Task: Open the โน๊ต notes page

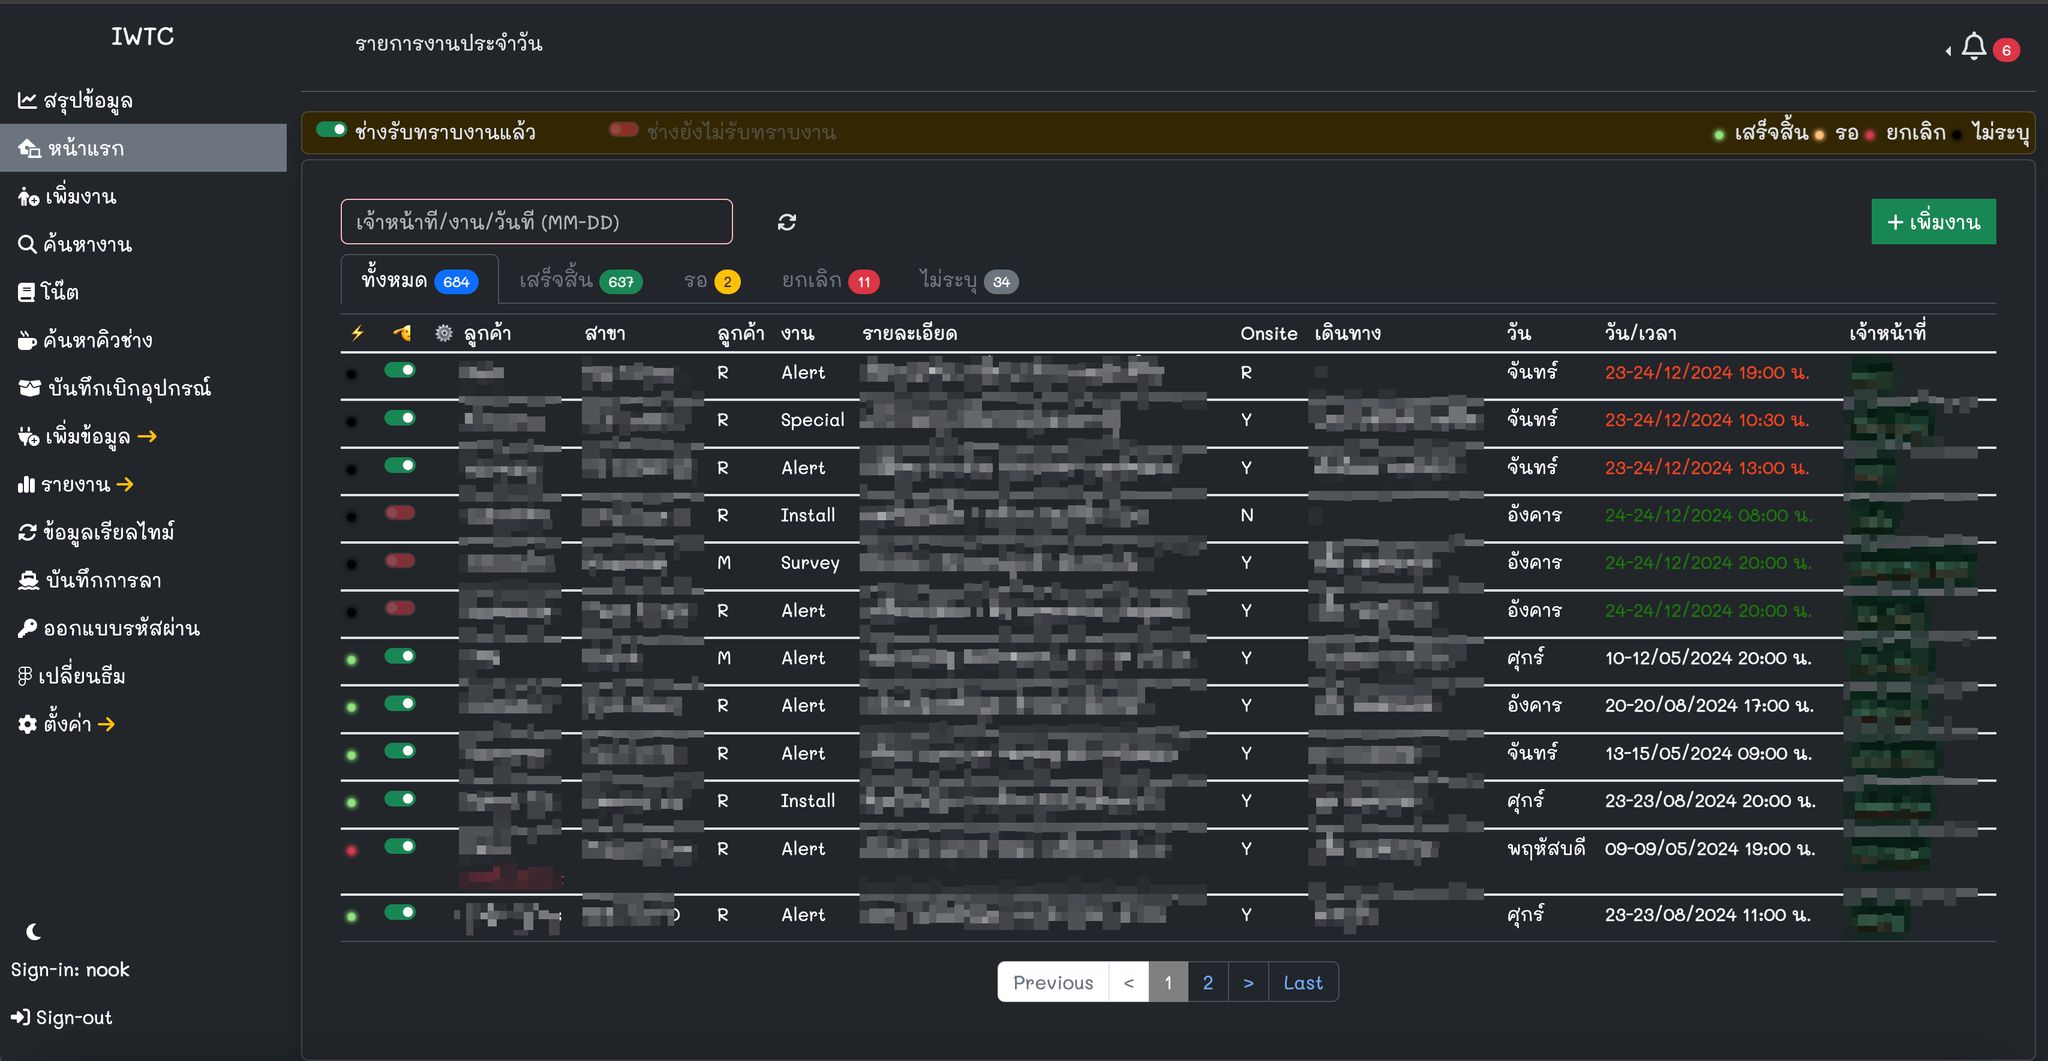Action: (48, 292)
